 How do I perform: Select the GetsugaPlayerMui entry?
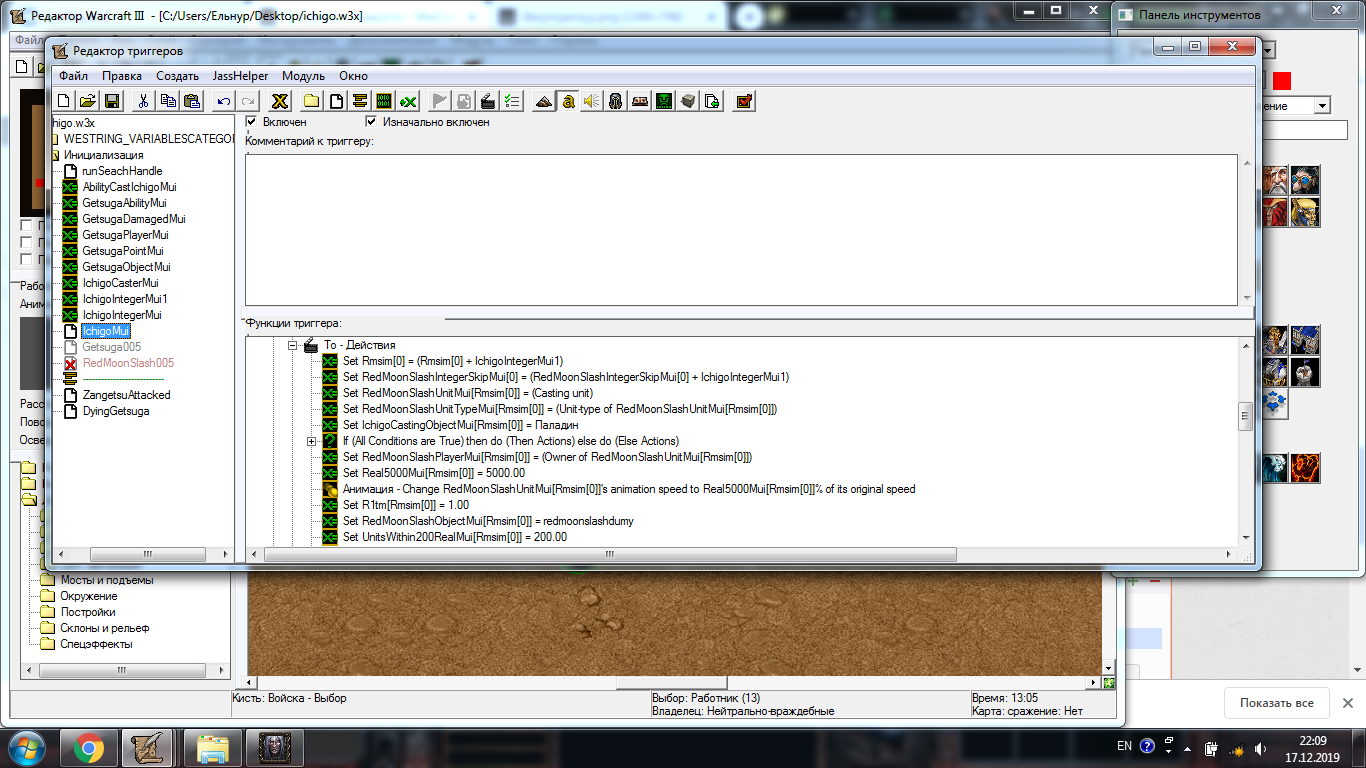[125, 235]
